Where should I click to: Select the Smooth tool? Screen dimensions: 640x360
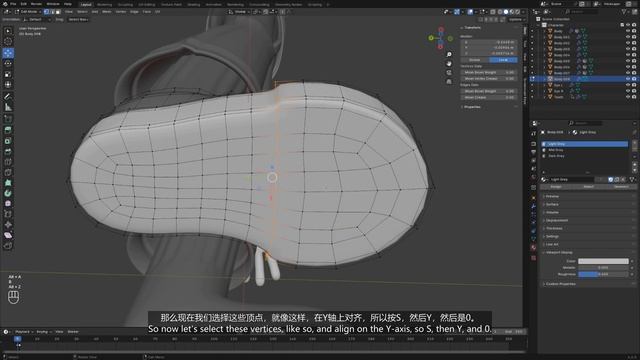[8, 204]
